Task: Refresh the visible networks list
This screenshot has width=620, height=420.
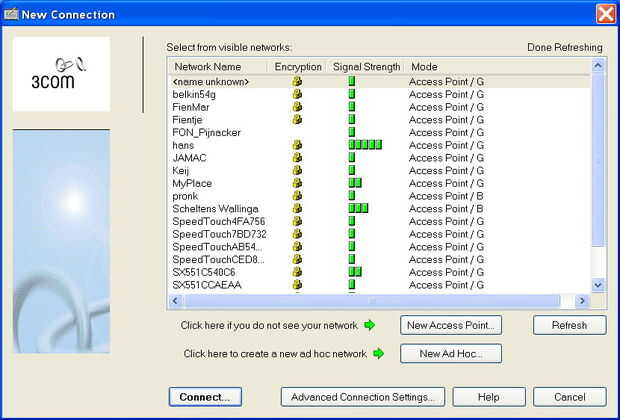Action: coord(569,325)
